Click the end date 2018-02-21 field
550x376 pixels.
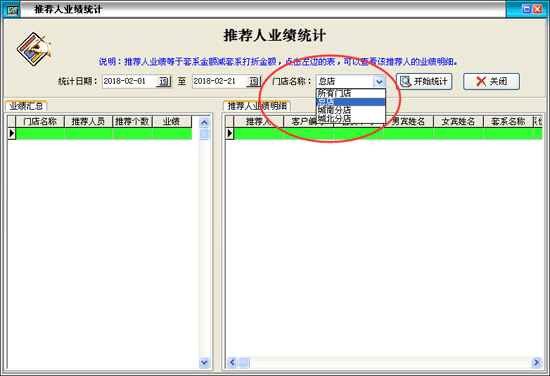219,81
